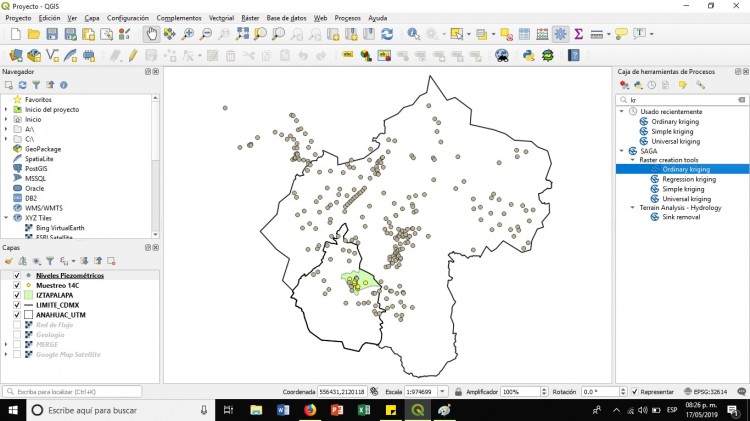Open the Ráster menu
Image resolution: width=750 pixels, height=421 pixels.
(250, 18)
